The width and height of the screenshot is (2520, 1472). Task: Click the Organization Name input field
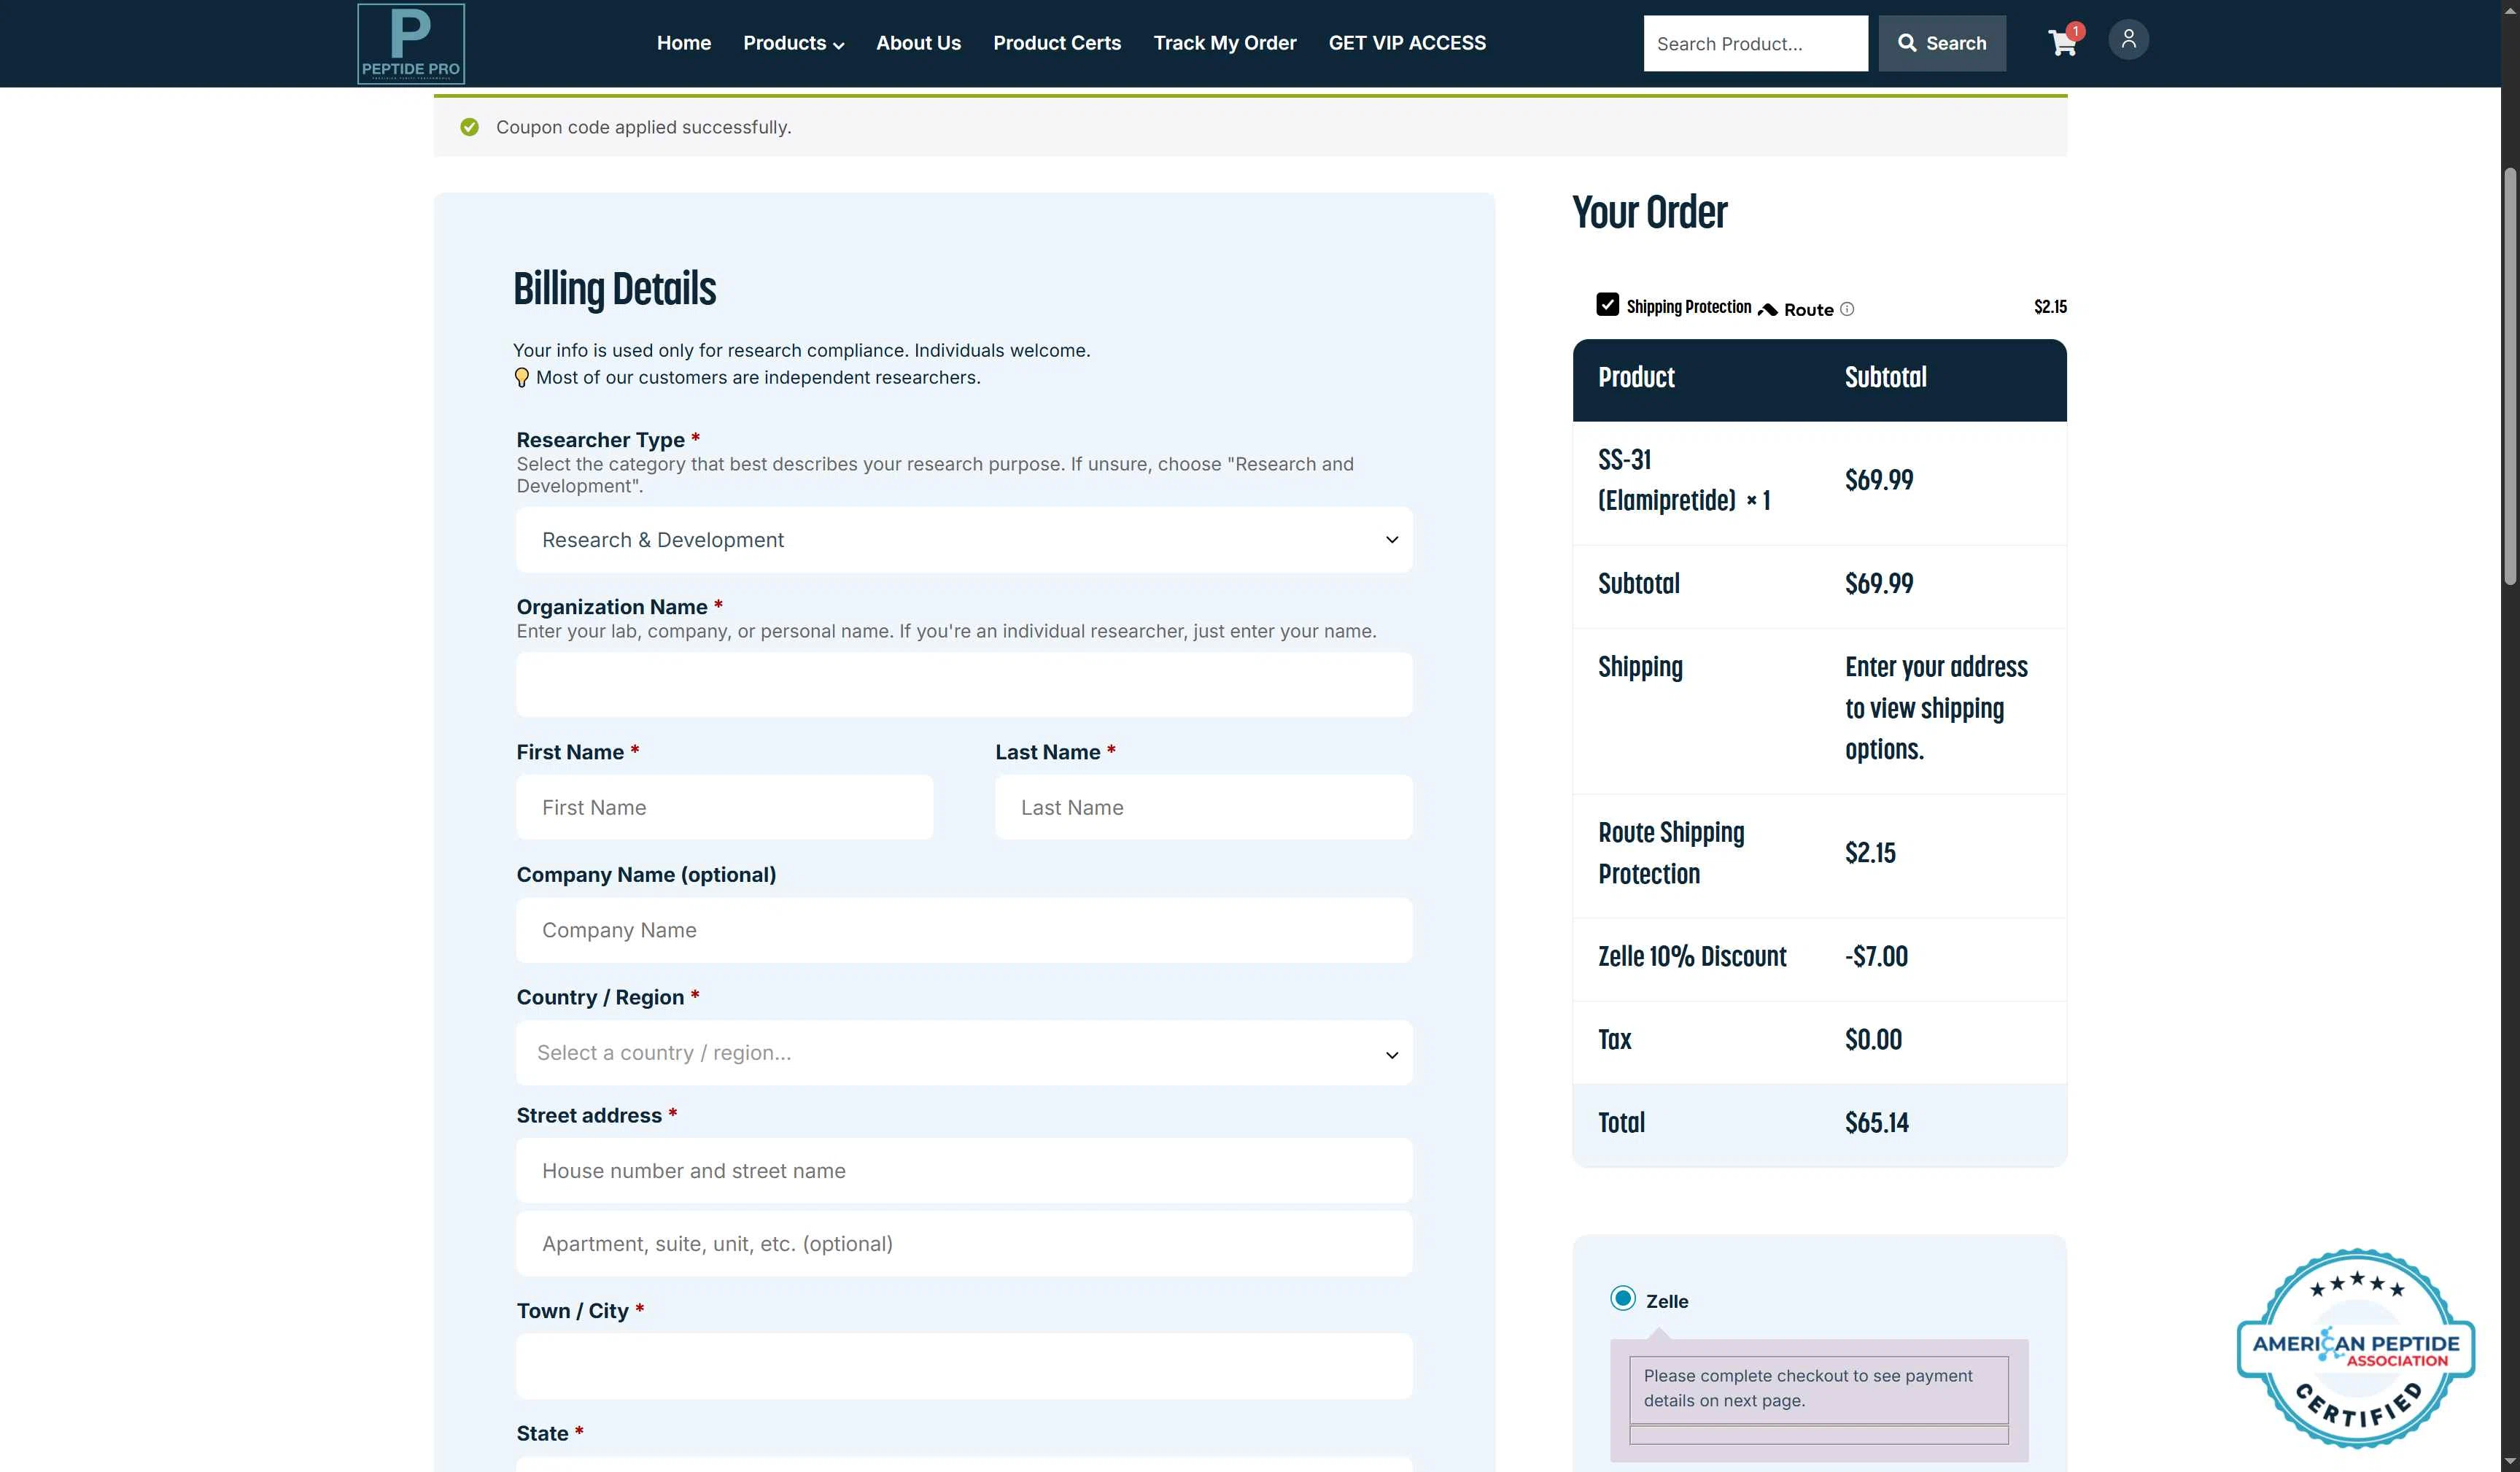pos(963,684)
